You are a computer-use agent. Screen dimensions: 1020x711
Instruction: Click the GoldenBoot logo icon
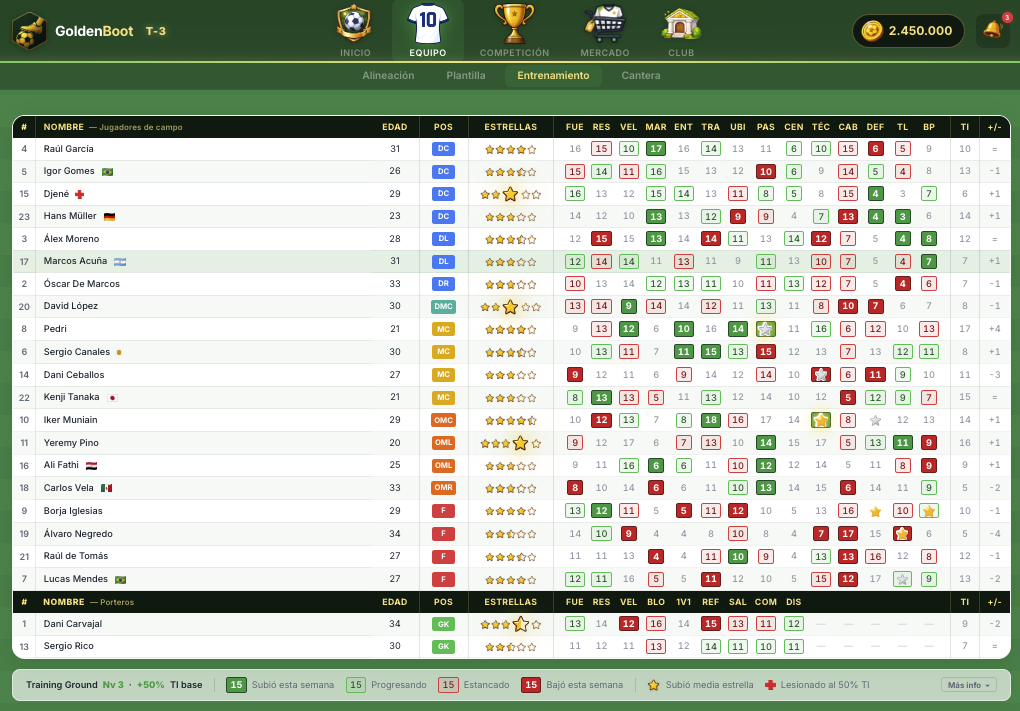coord(29,31)
